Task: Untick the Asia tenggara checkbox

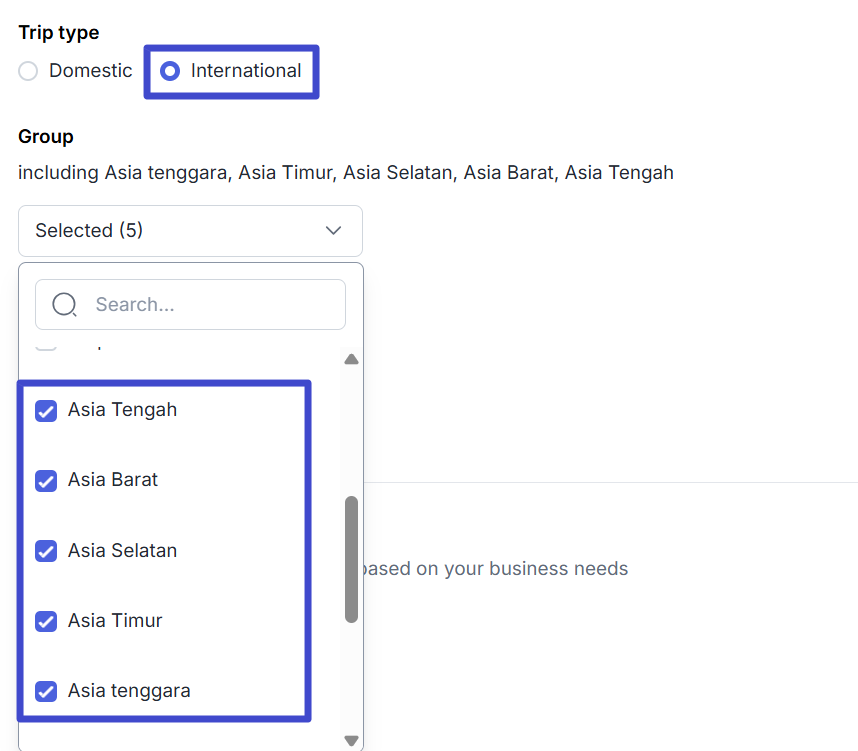Action: coord(46,691)
